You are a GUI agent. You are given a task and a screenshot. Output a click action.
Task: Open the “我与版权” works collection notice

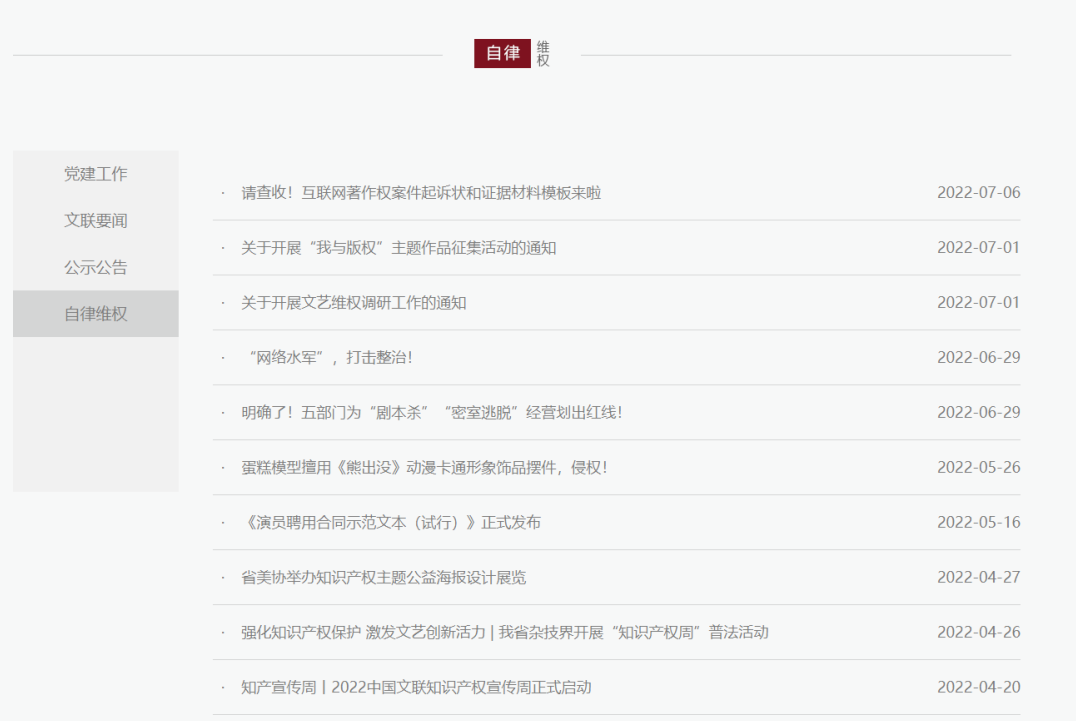coord(398,248)
